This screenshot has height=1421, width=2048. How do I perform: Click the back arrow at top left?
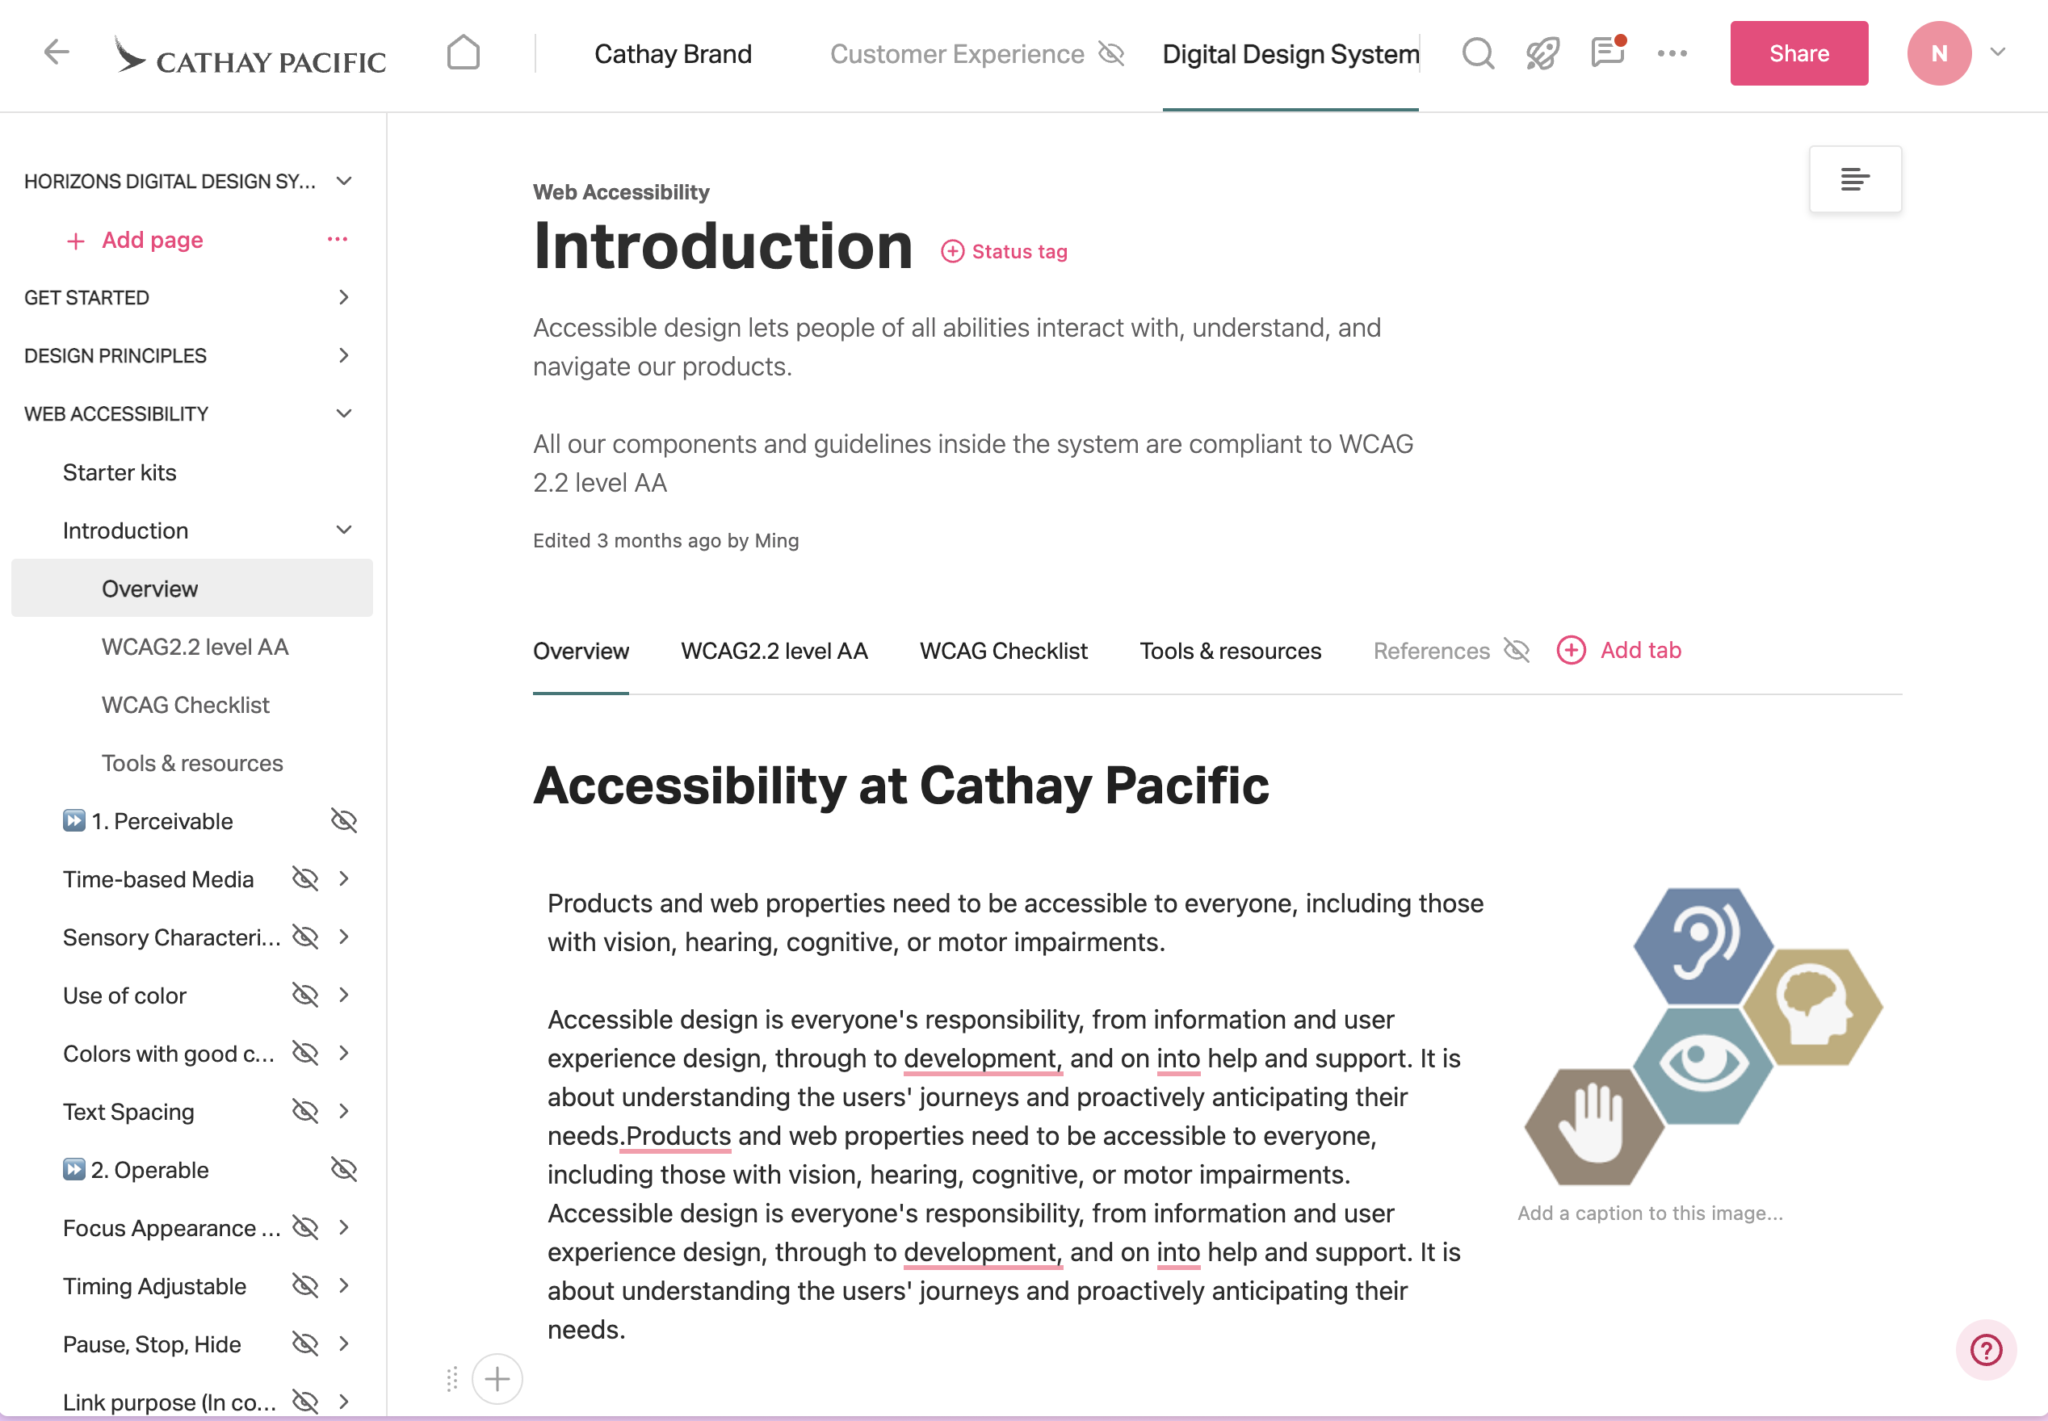coord(56,53)
